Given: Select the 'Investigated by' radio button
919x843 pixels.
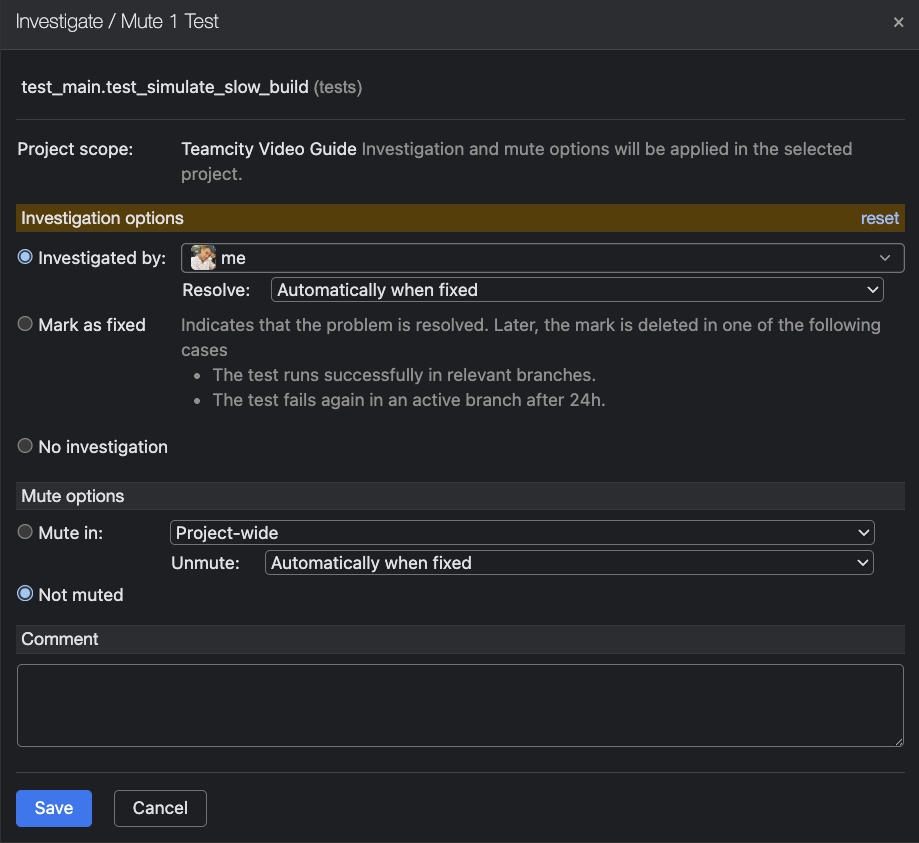Looking at the screenshot, I should (x=26, y=257).
